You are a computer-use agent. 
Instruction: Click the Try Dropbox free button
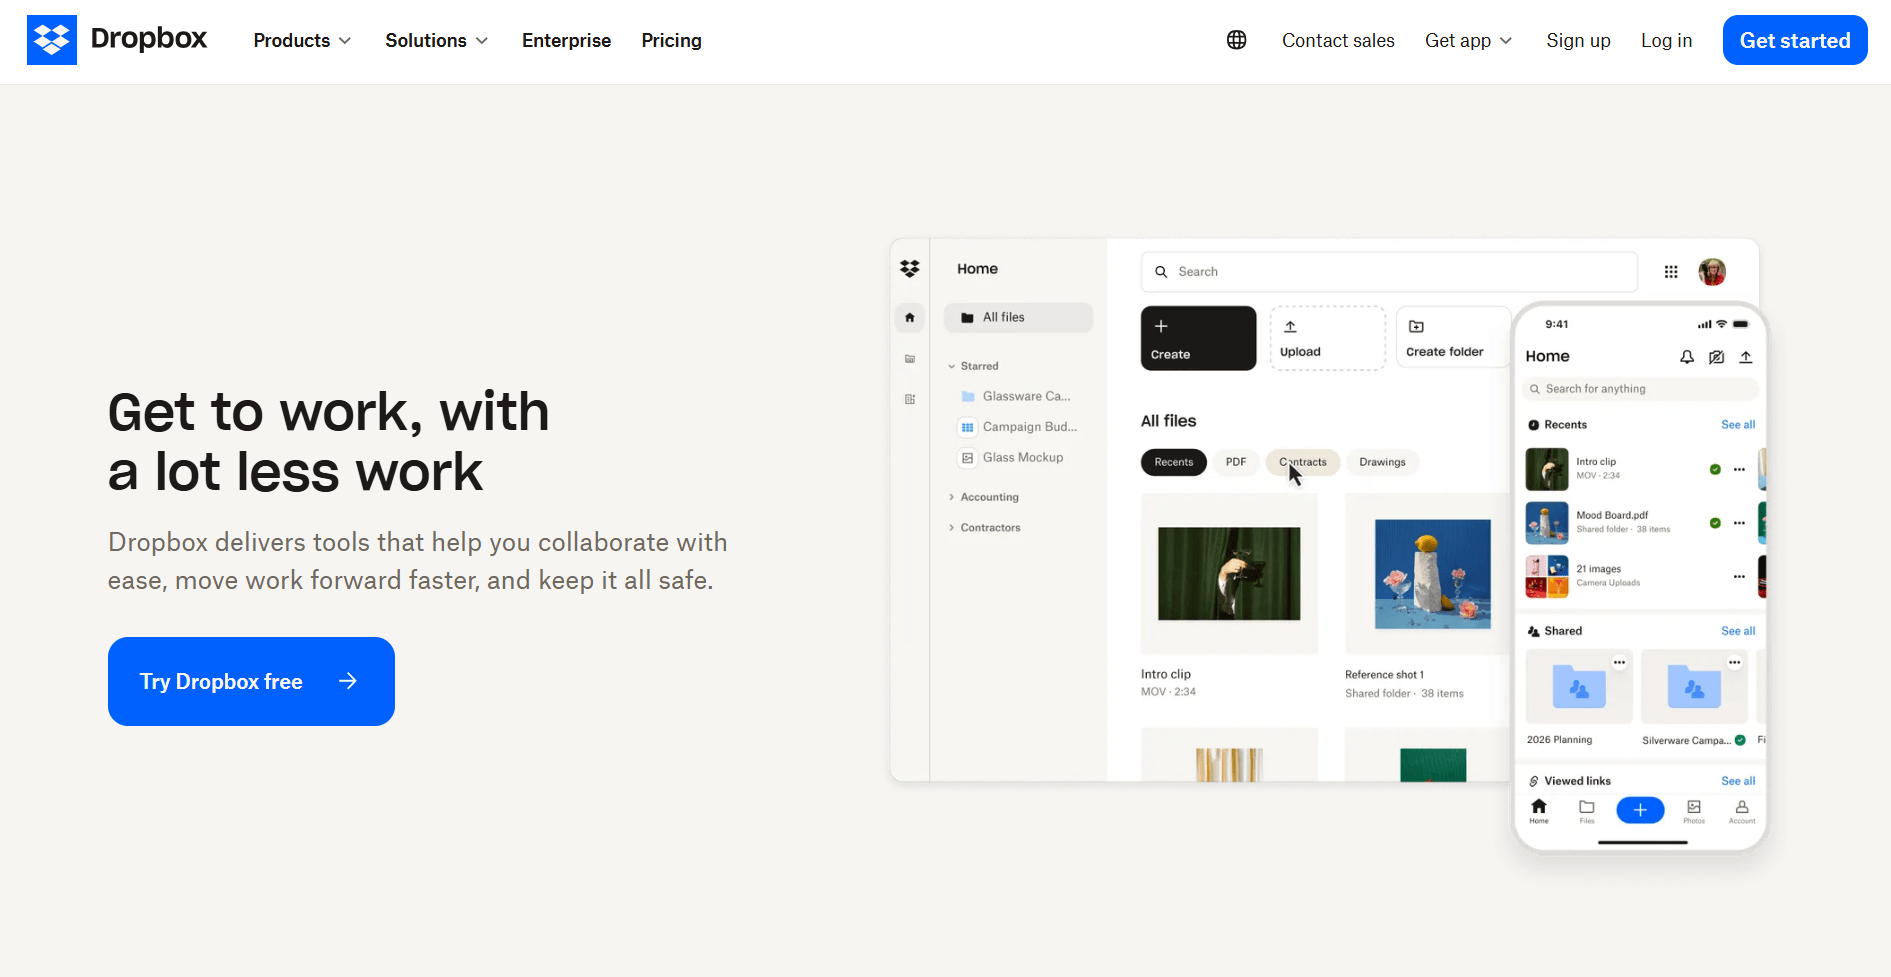pos(251,681)
